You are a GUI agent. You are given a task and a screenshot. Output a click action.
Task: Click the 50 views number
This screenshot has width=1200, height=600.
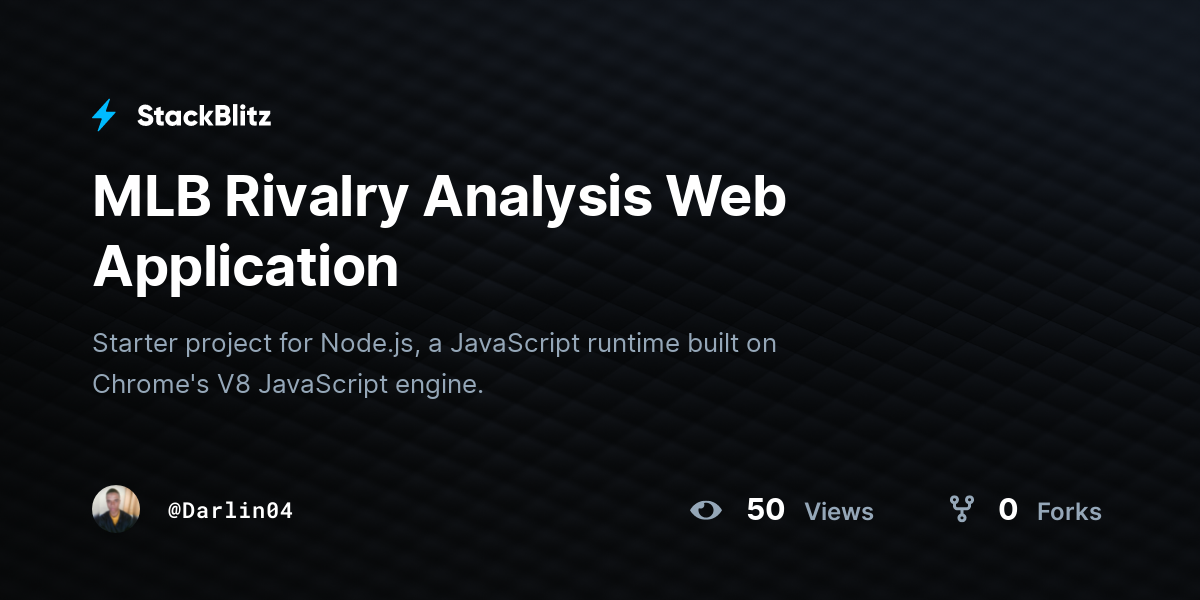[766, 510]
